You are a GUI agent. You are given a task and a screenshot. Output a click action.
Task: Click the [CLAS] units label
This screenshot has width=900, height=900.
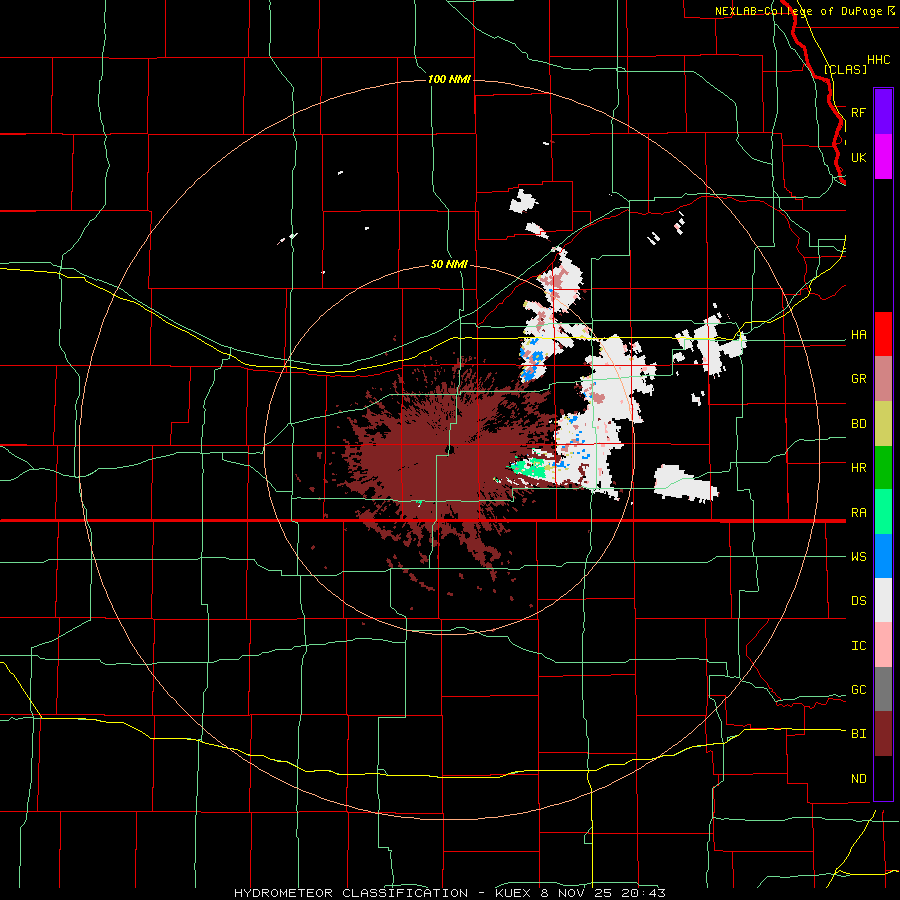pyautogui.click(x=845, y=70)
